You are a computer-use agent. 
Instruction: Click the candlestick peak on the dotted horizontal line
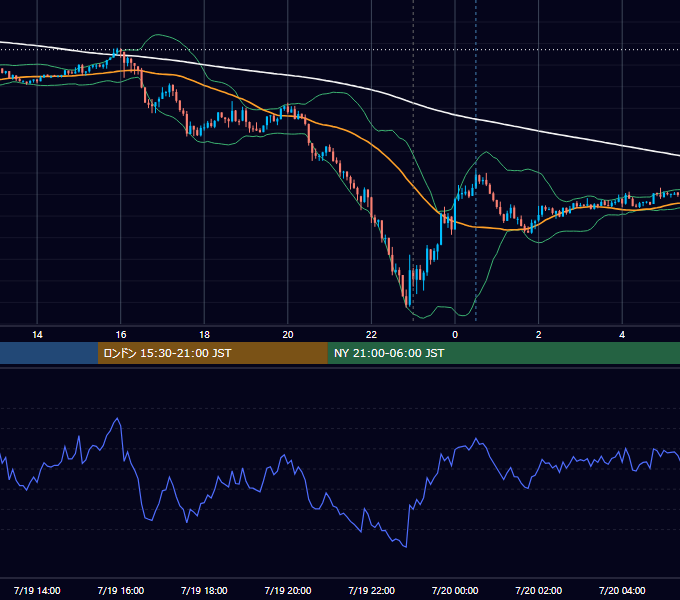[118, 52]
